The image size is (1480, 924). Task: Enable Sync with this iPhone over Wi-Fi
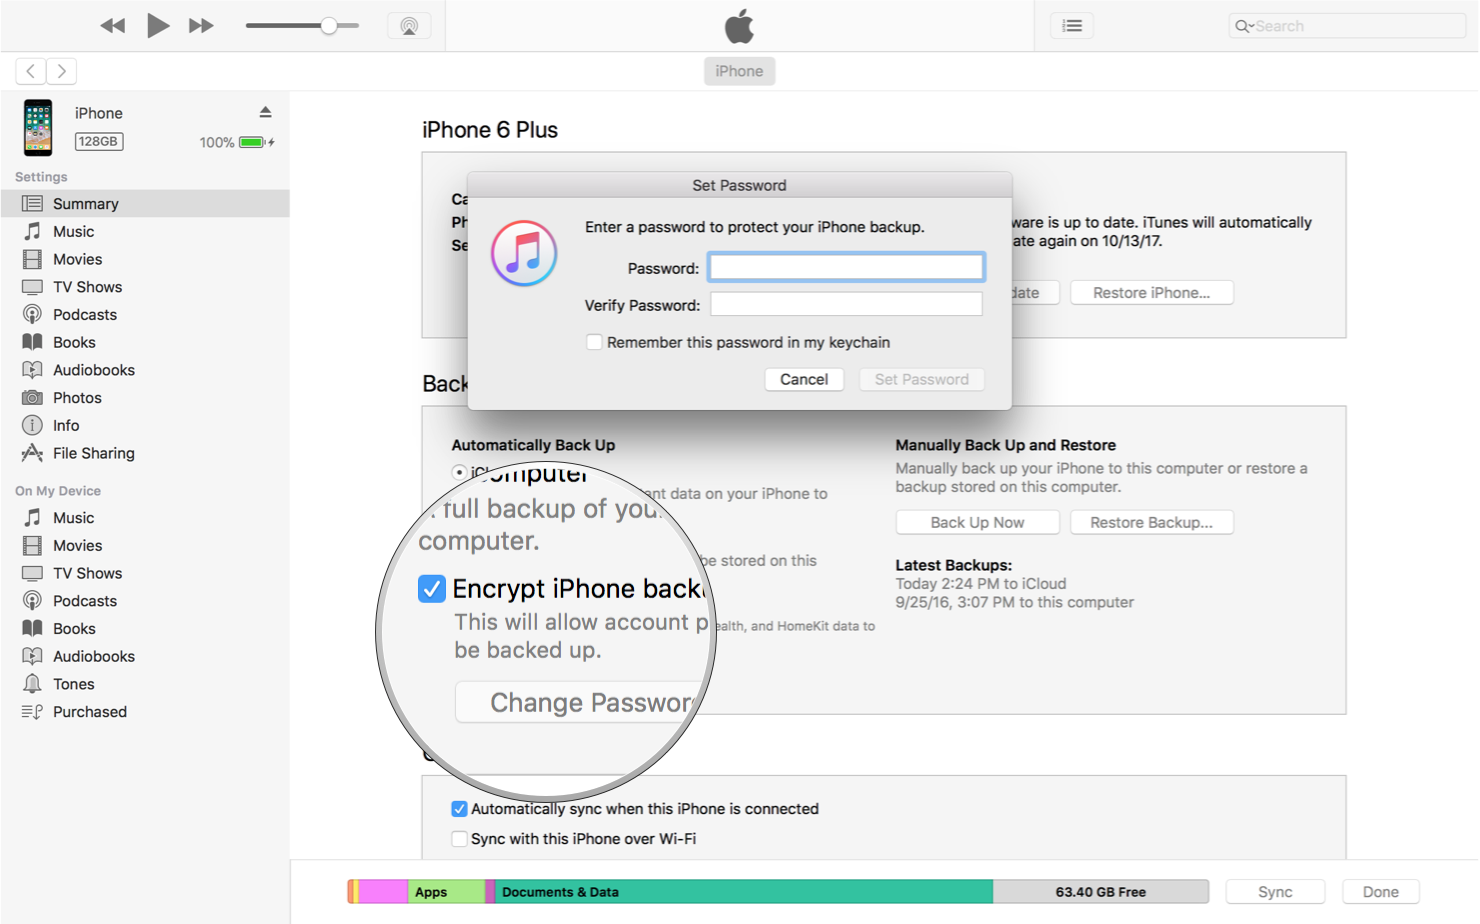[459, 839]
